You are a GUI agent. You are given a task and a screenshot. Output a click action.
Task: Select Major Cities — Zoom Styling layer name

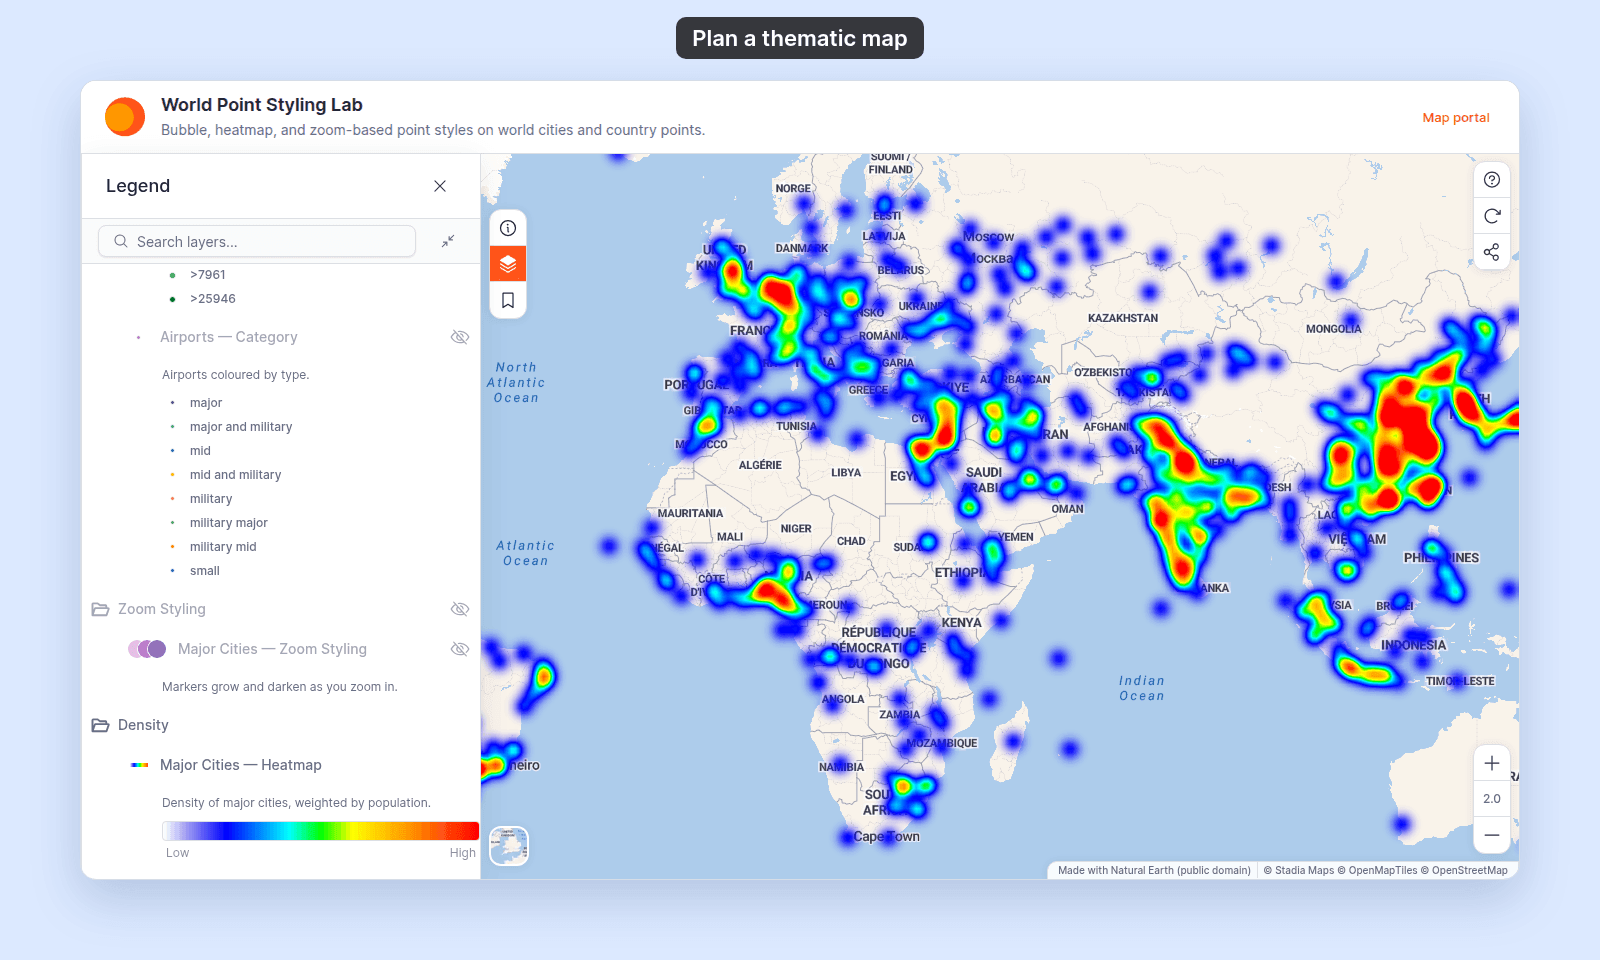pyautogui.click(x=272, y=649)
